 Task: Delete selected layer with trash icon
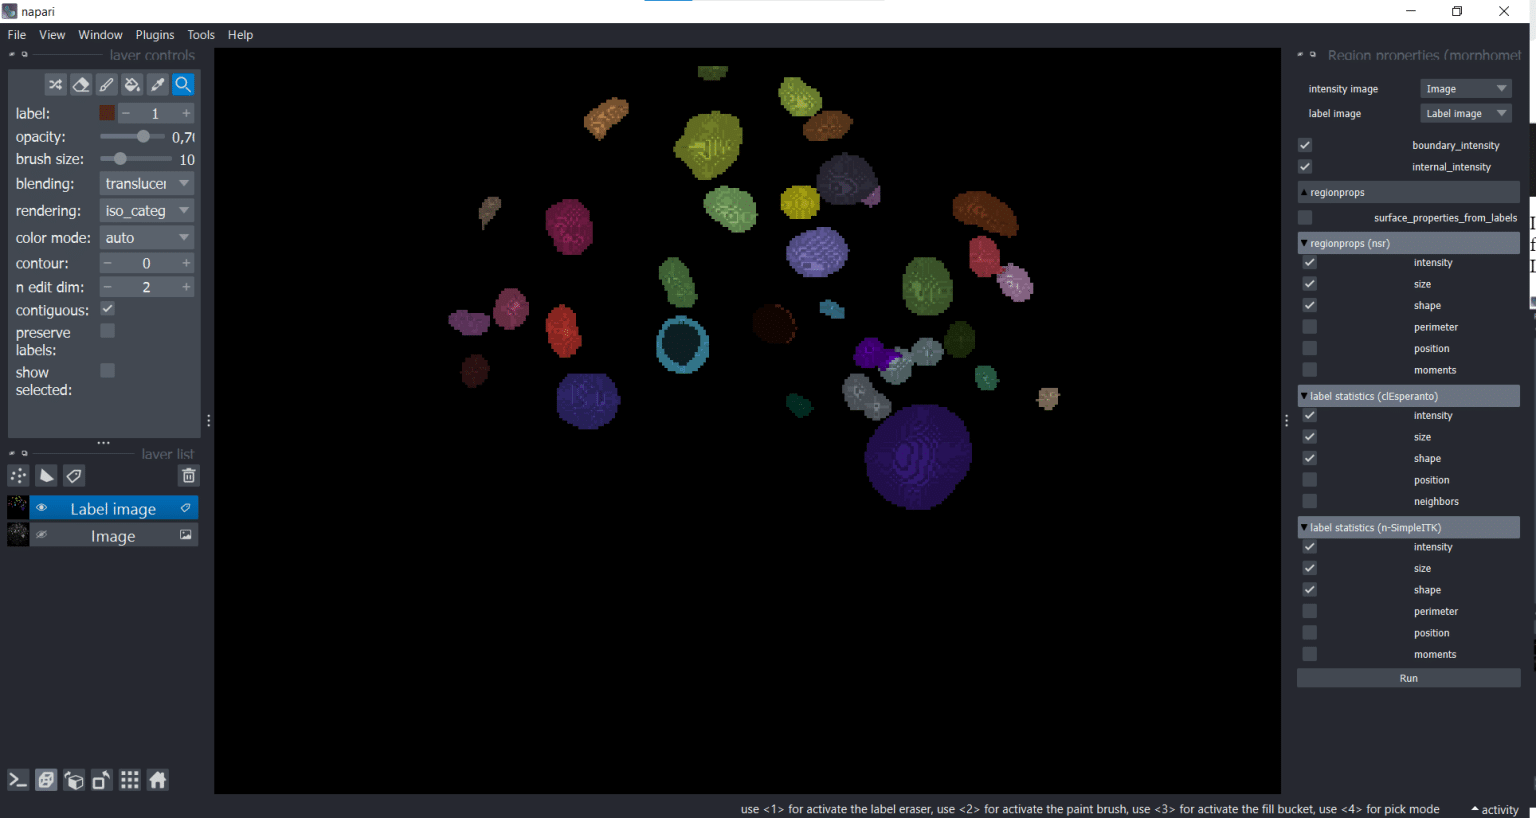point(188,476)
